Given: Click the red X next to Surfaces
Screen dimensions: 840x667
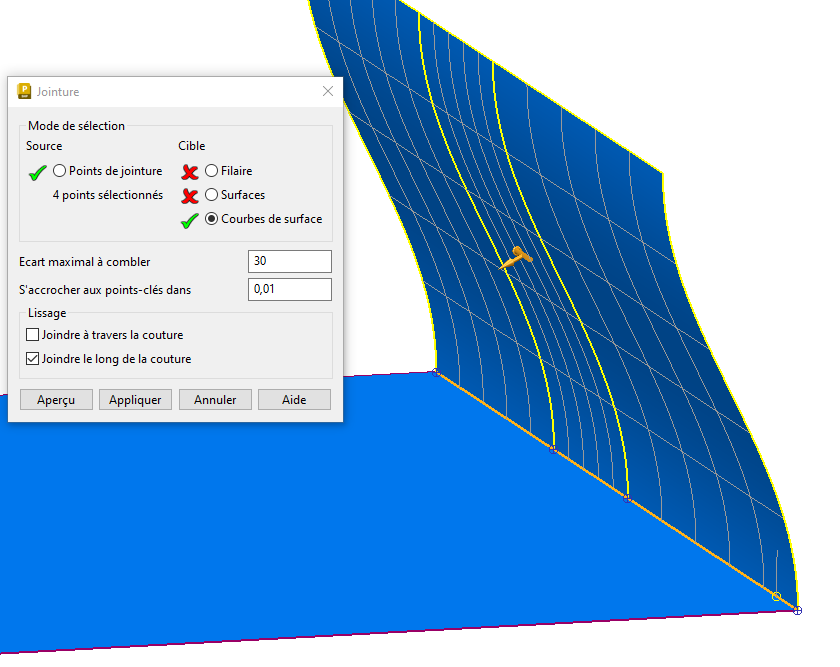Looking at the screenshot, I should click(x=190, y=196).
